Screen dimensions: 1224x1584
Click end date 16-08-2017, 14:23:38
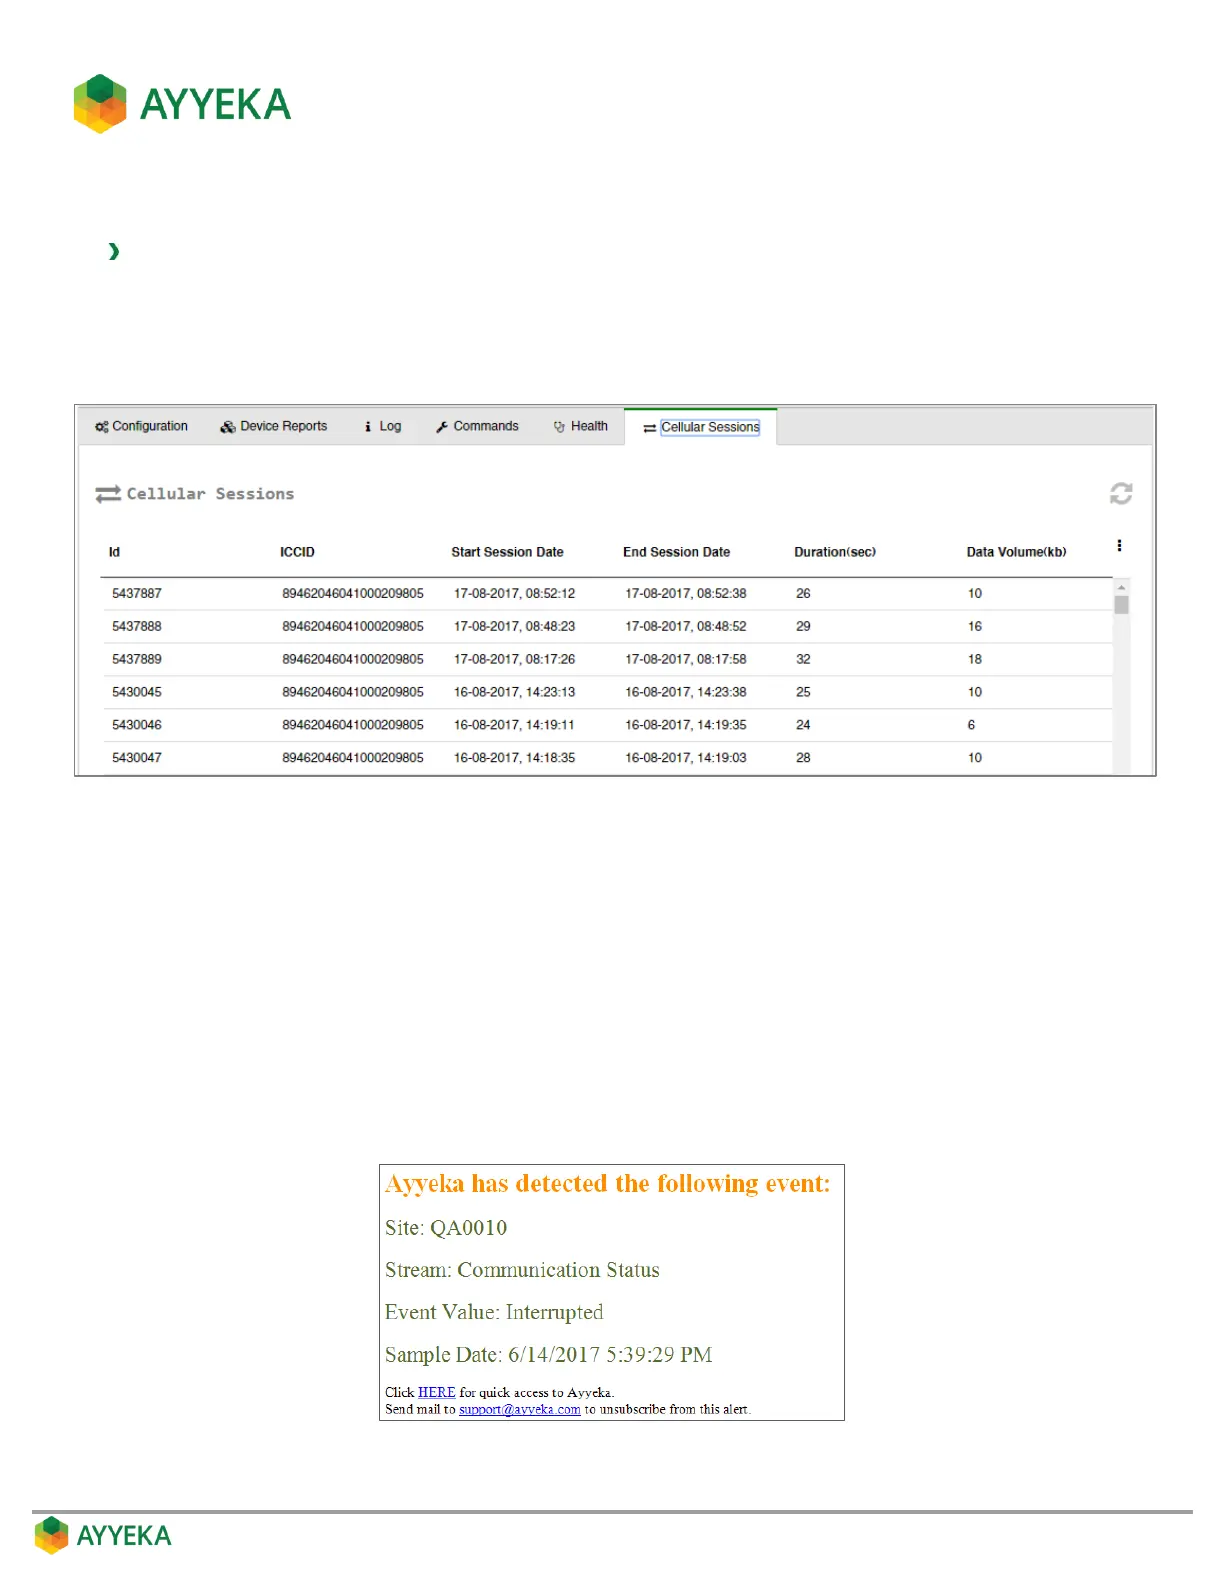[686, 692]
